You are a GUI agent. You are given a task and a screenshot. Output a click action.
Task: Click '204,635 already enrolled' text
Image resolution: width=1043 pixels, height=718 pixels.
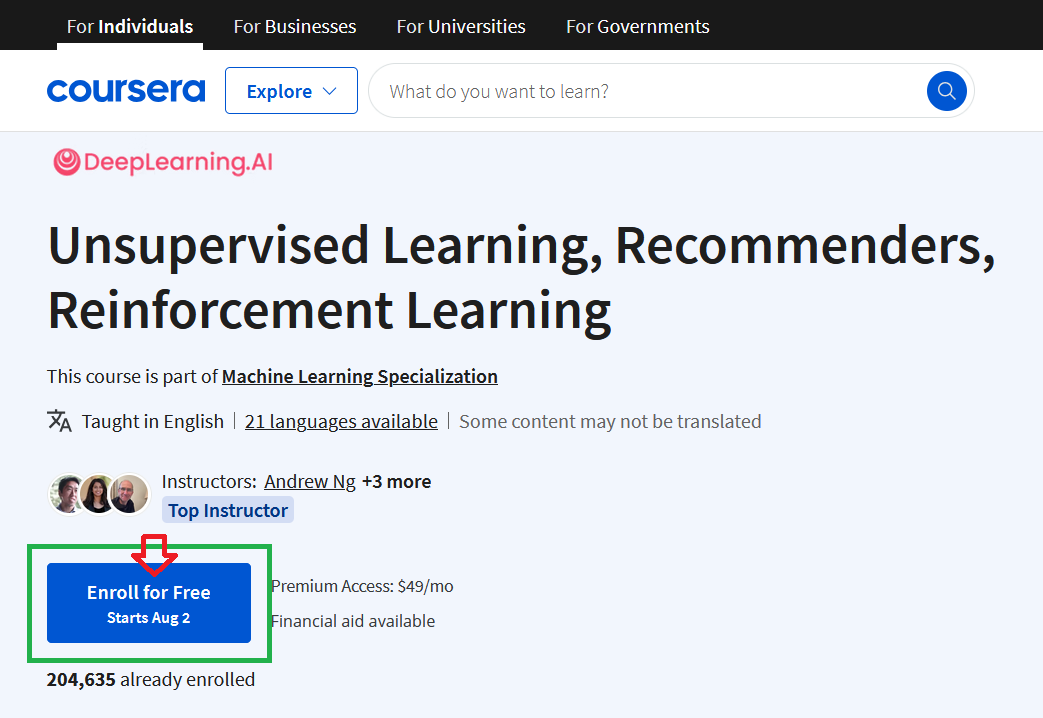(x=151, y=680)
